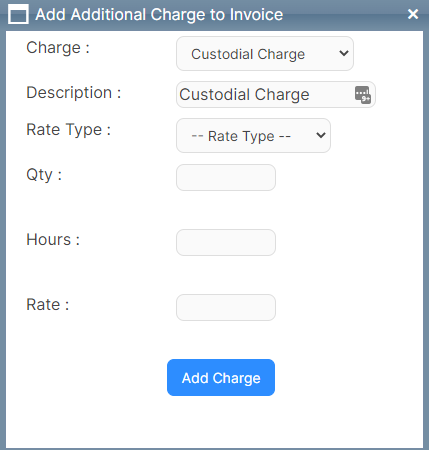Click the chevron arrow of Rate Type select
429x450 pixels.
click(321, 135)
